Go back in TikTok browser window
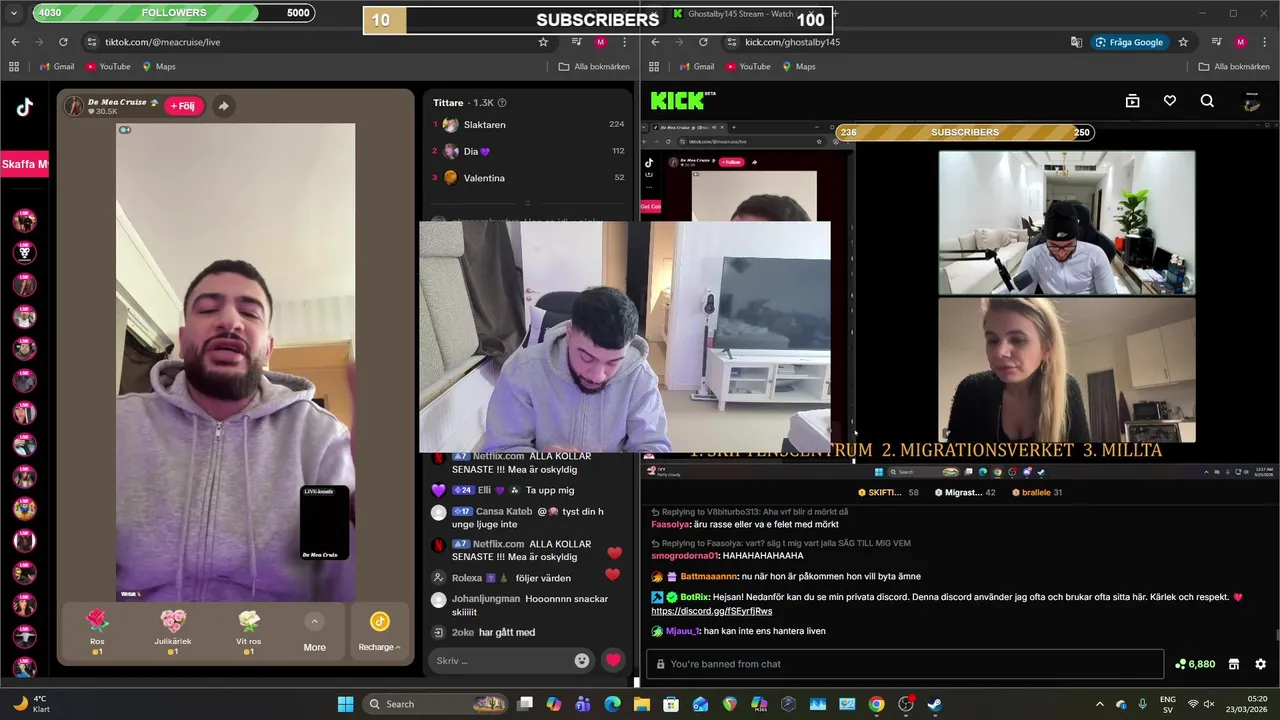Viewport: 1280px width, 720px height. tap(15, 42)
